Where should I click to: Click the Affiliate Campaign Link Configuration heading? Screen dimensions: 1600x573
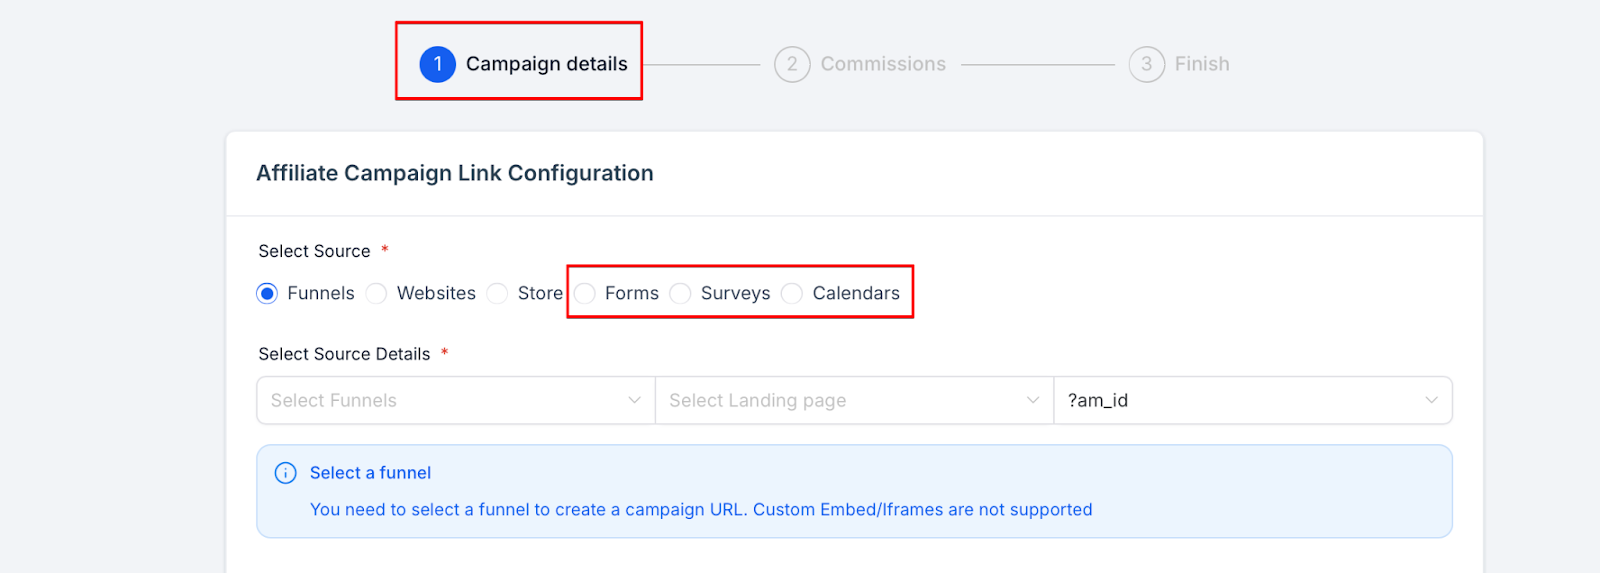tap(455, 173)
